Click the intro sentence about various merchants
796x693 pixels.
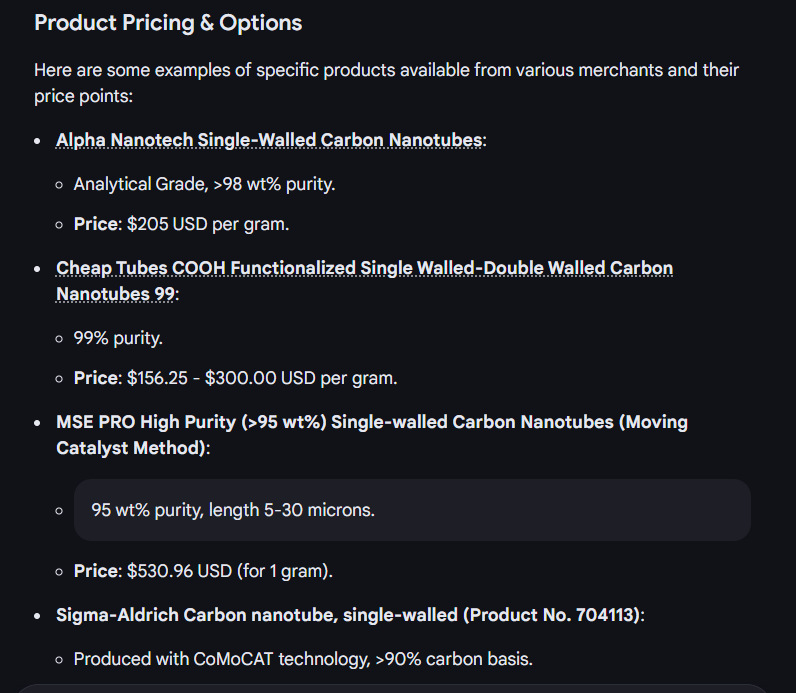click(x=386, y=70)
